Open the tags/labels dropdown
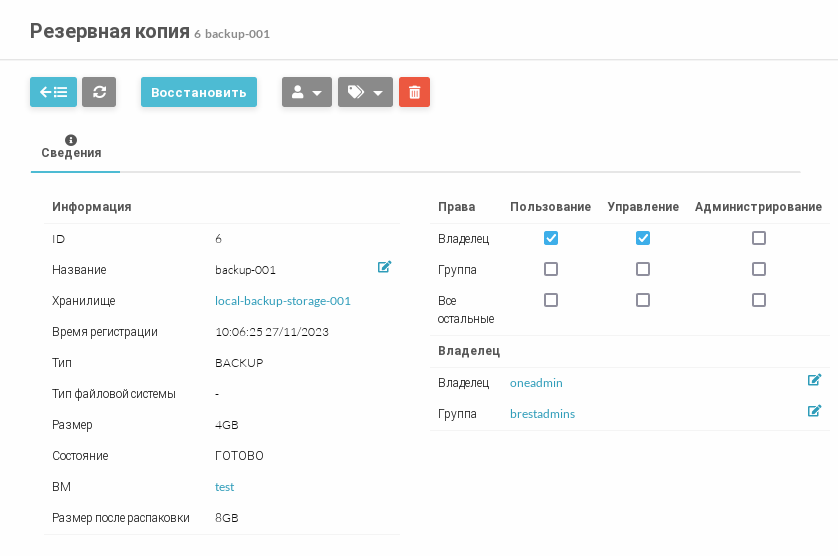The width and height of the screenshot is (838, 556). [x=365, y=92]
